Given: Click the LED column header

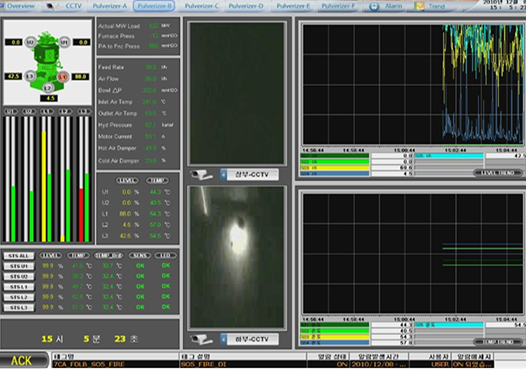Looking at the screenshot, I should [x=165, y=256].
